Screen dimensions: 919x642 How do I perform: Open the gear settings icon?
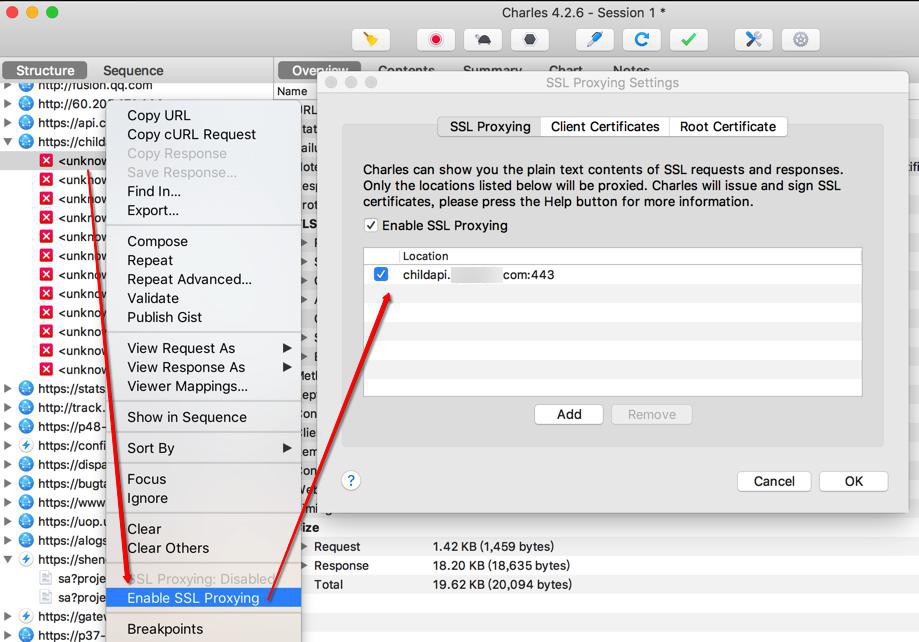(801, 39)
